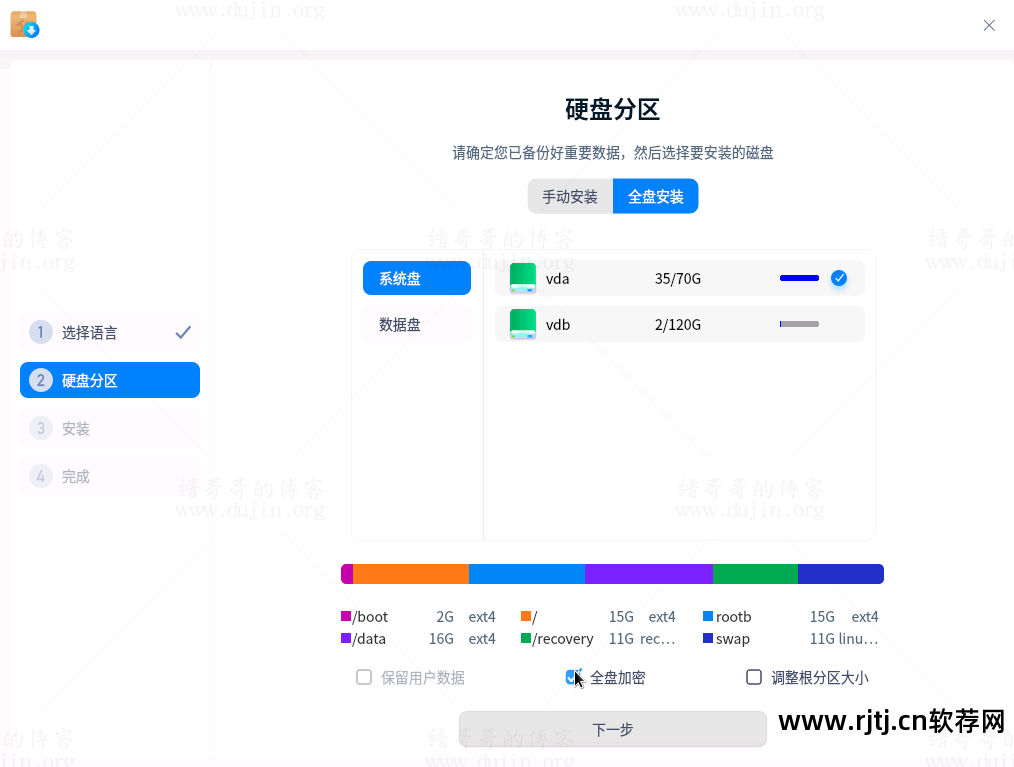Click the magenta /boot legend square
The image size is (1014, 767).
click(348, 616)
